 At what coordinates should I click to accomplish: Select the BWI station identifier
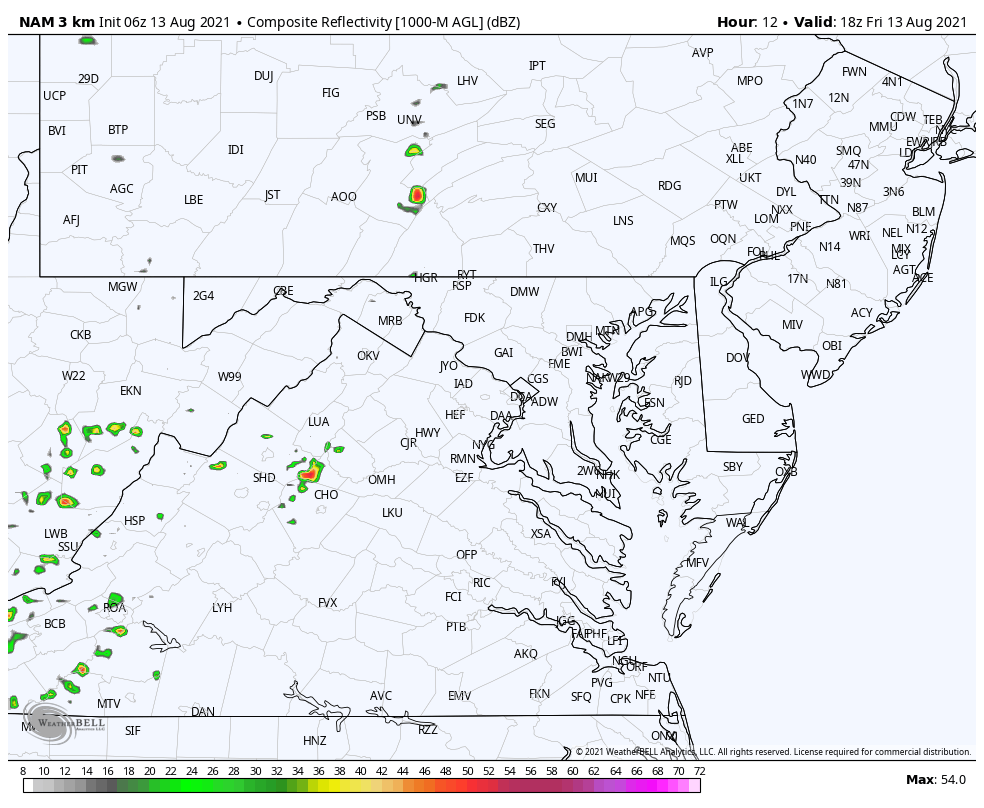click(x=573, y=352)
